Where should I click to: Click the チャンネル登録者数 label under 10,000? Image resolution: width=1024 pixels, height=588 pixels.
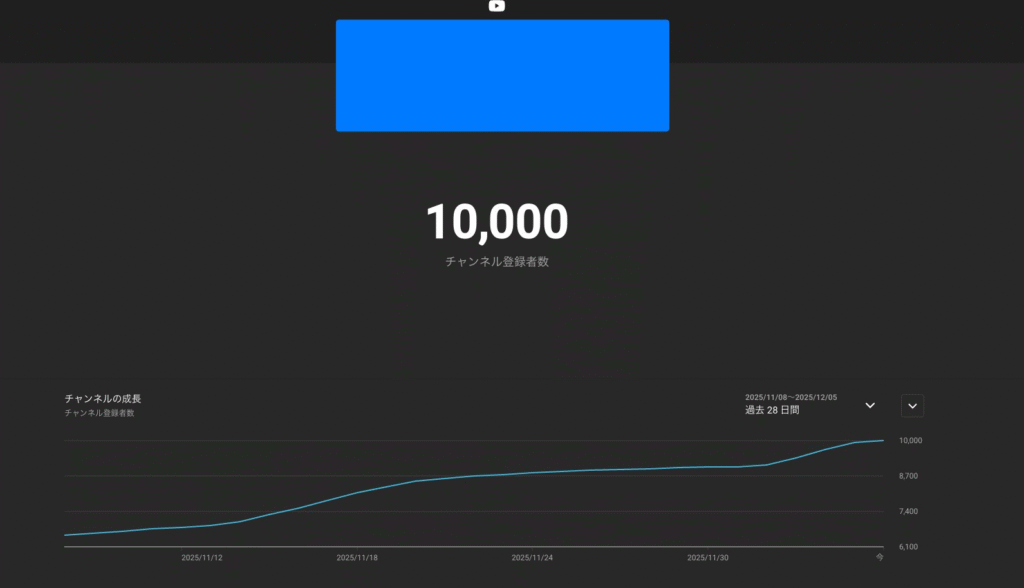[496, 262]
